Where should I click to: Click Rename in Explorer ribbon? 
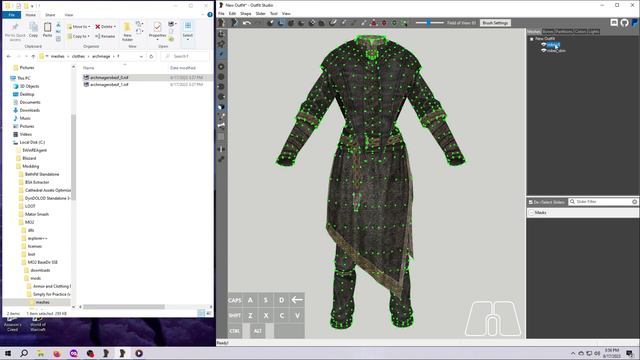105,36
